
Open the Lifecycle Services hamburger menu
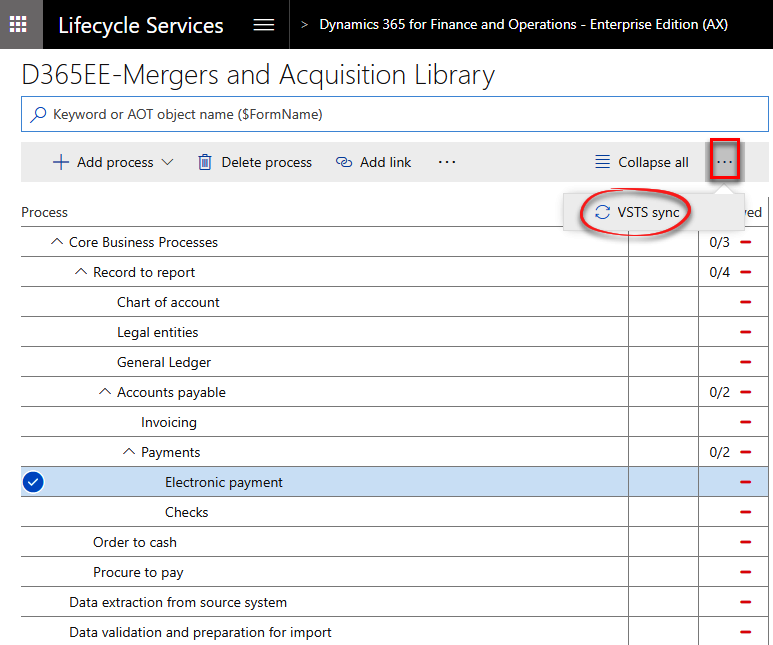tap(264, 25)
